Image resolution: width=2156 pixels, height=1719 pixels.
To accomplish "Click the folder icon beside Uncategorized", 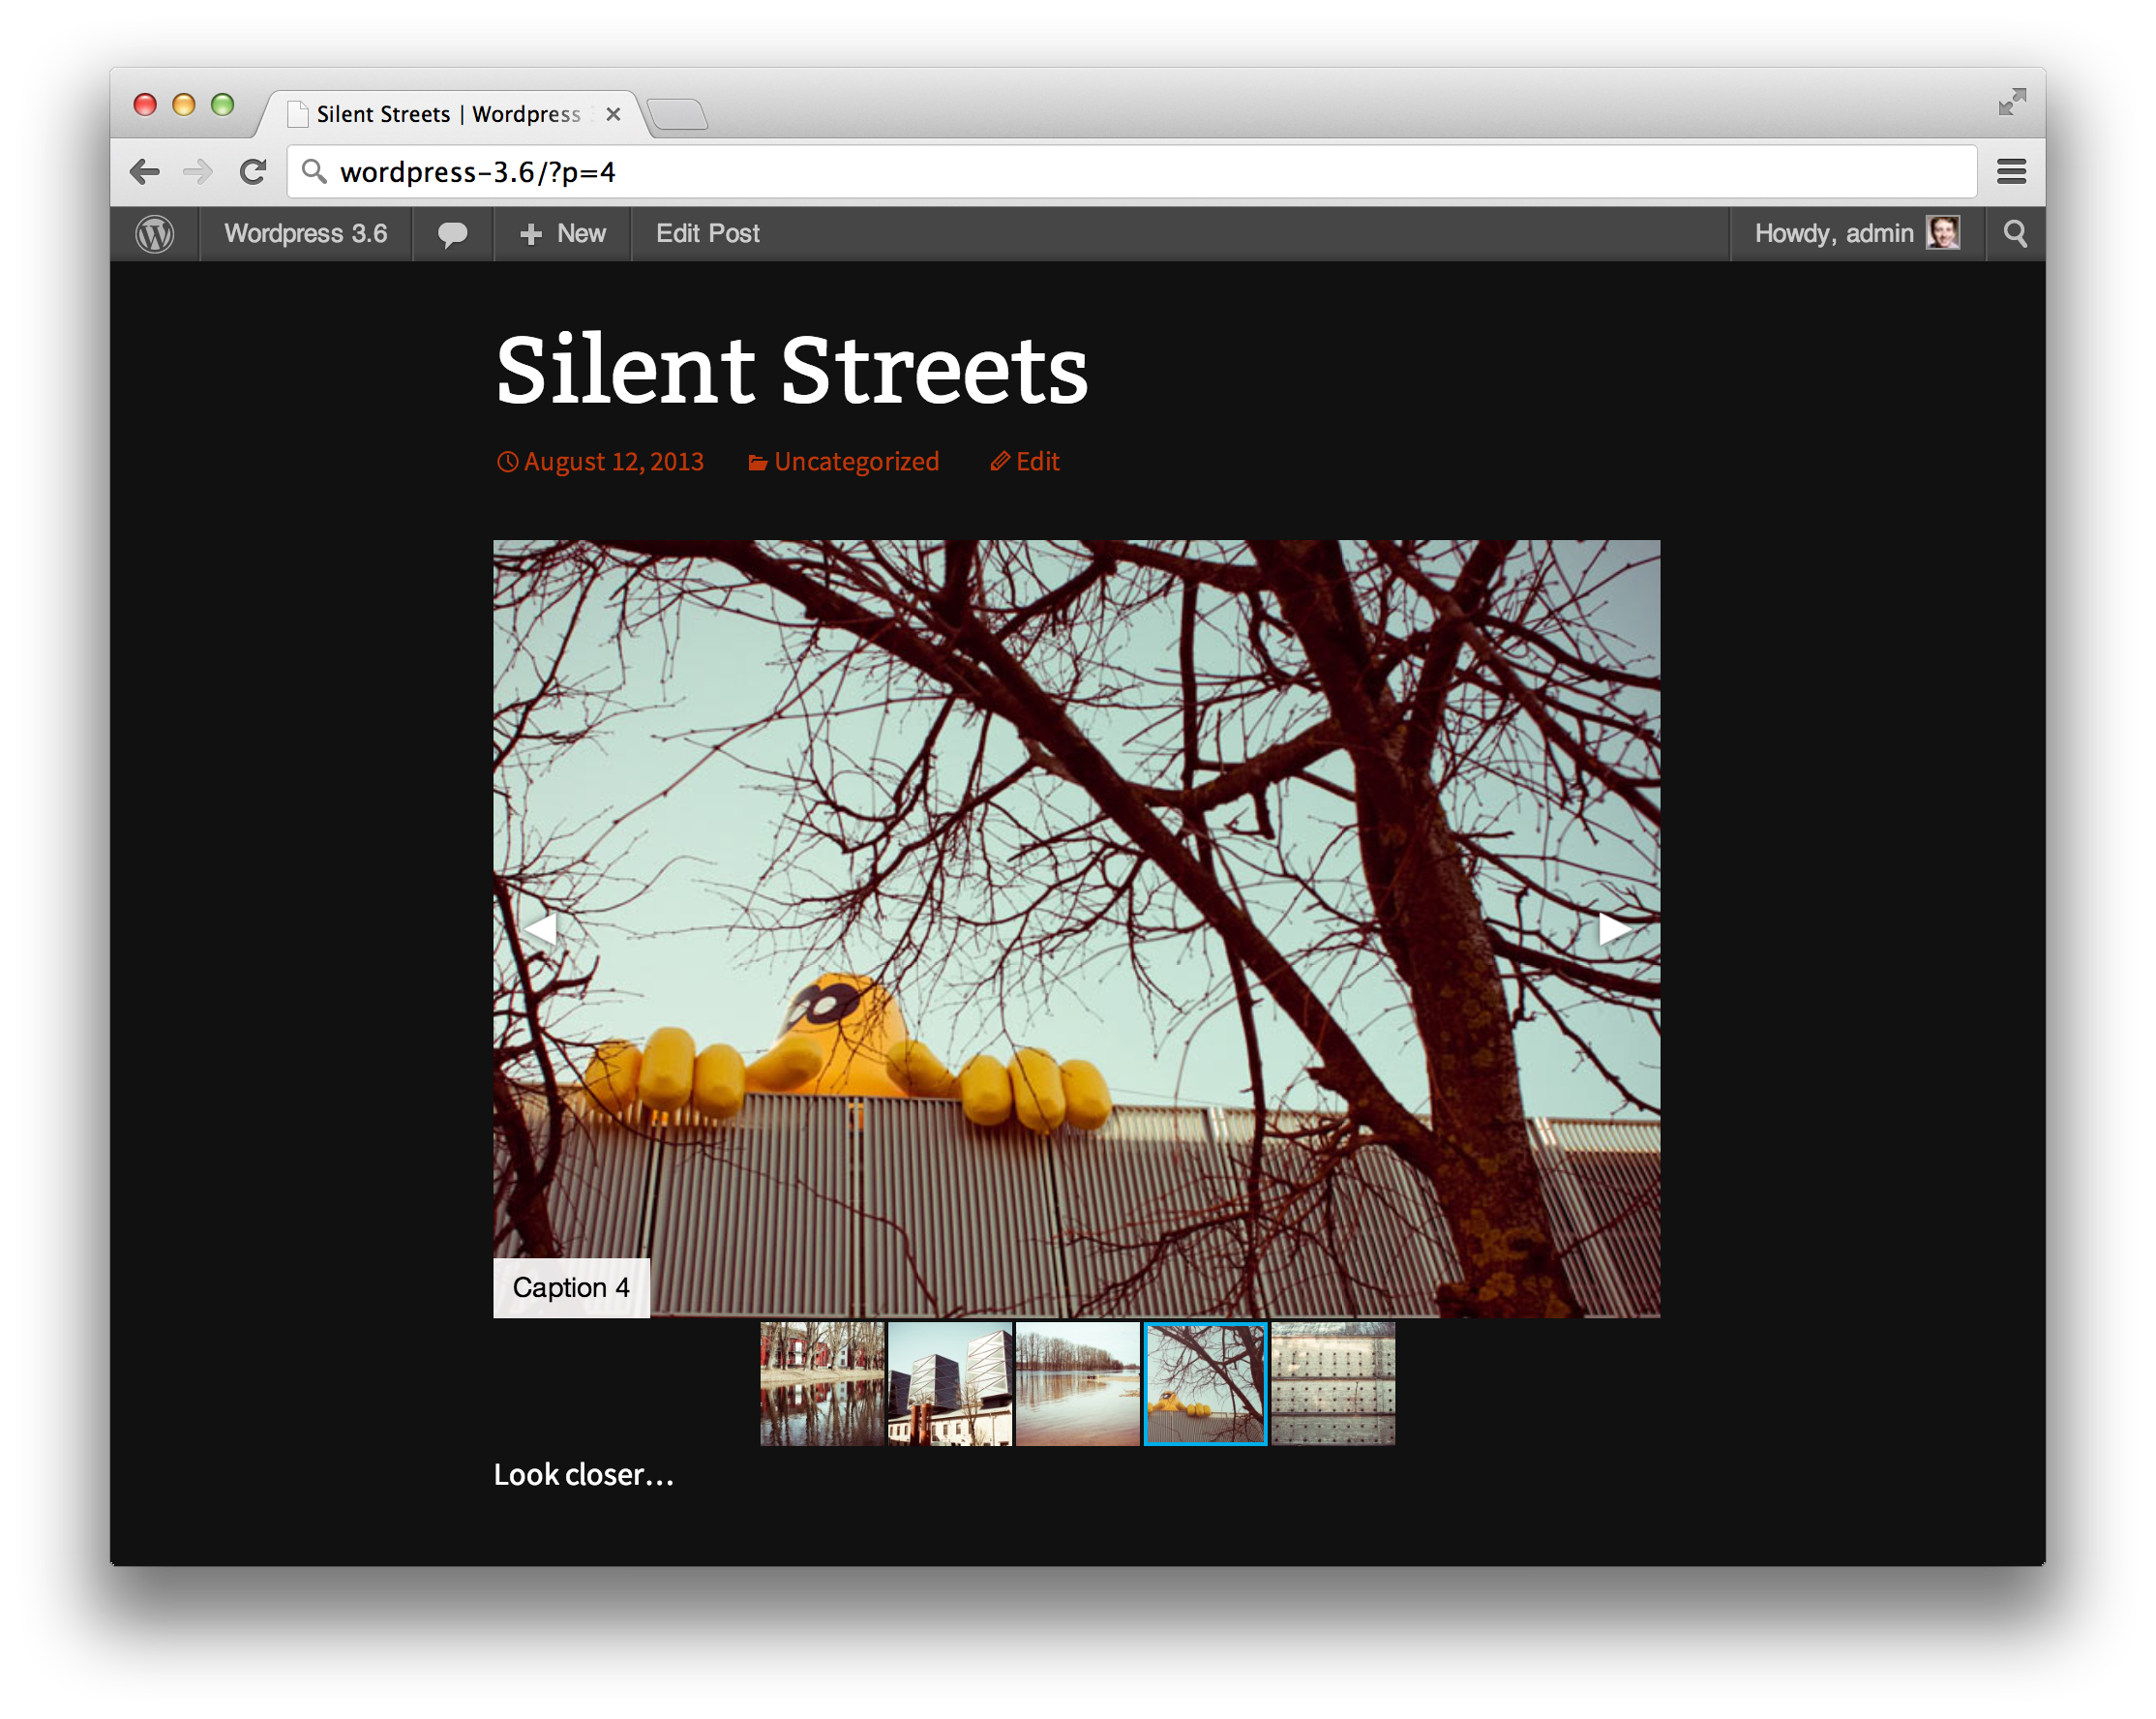I will tap(759, 461).
